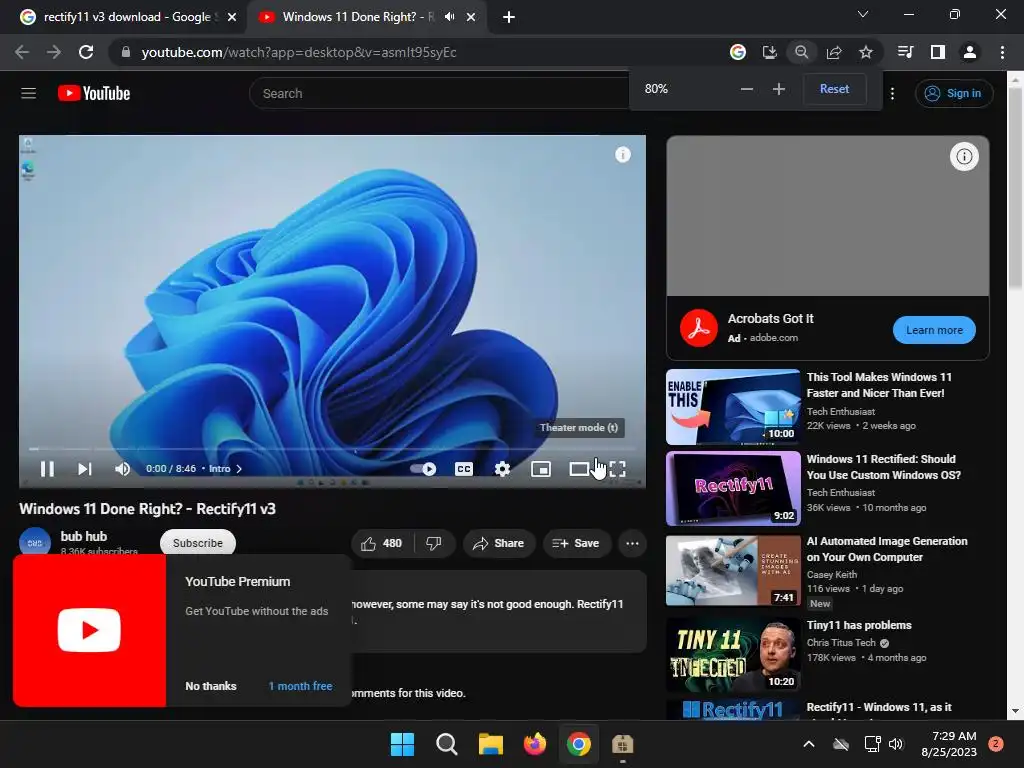Open taskbar Search
Screen dimensions: 1024x768
(x=447, y=744)
